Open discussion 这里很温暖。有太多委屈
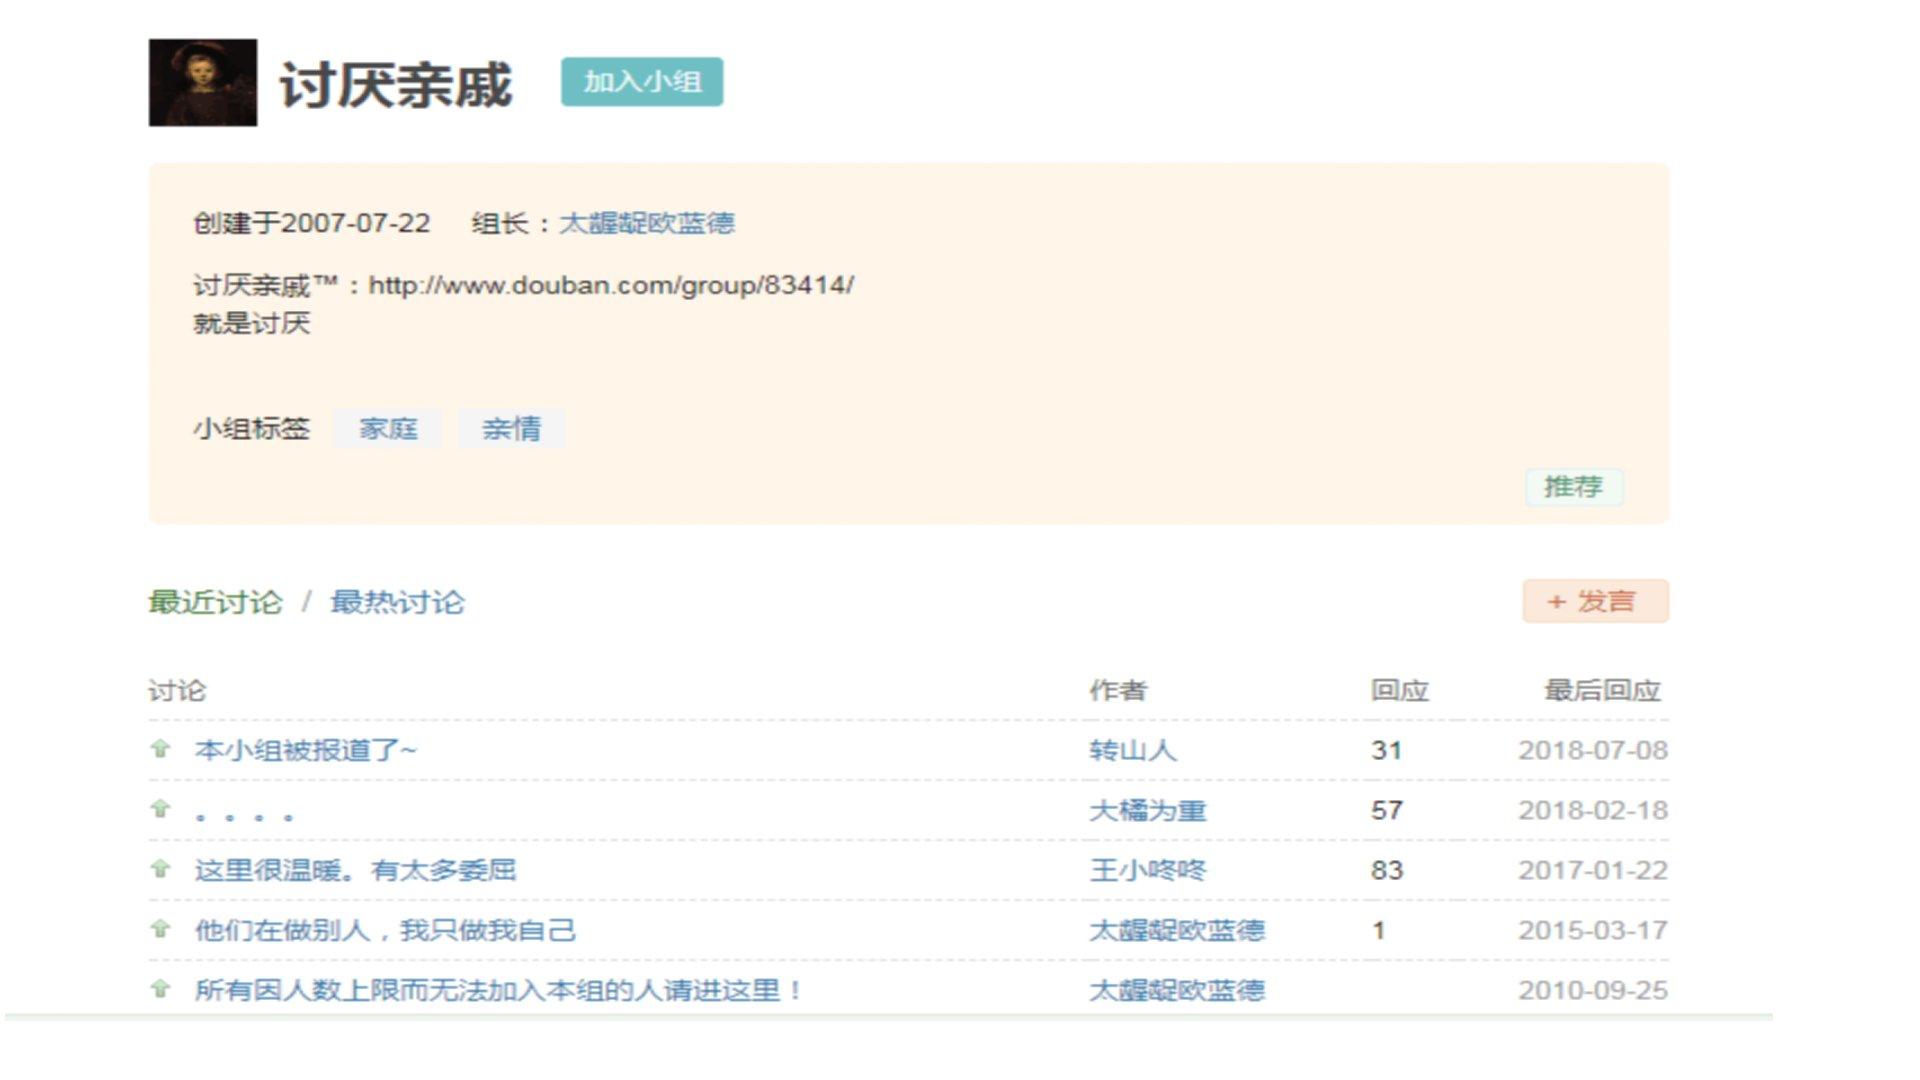 tap(355, 870)
